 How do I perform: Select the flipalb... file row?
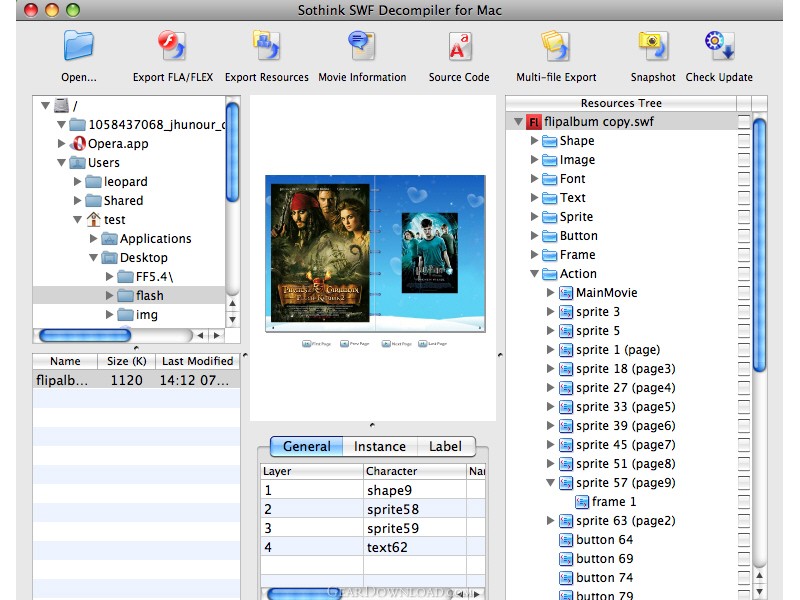pyautogui.click(x=136, y=380)
